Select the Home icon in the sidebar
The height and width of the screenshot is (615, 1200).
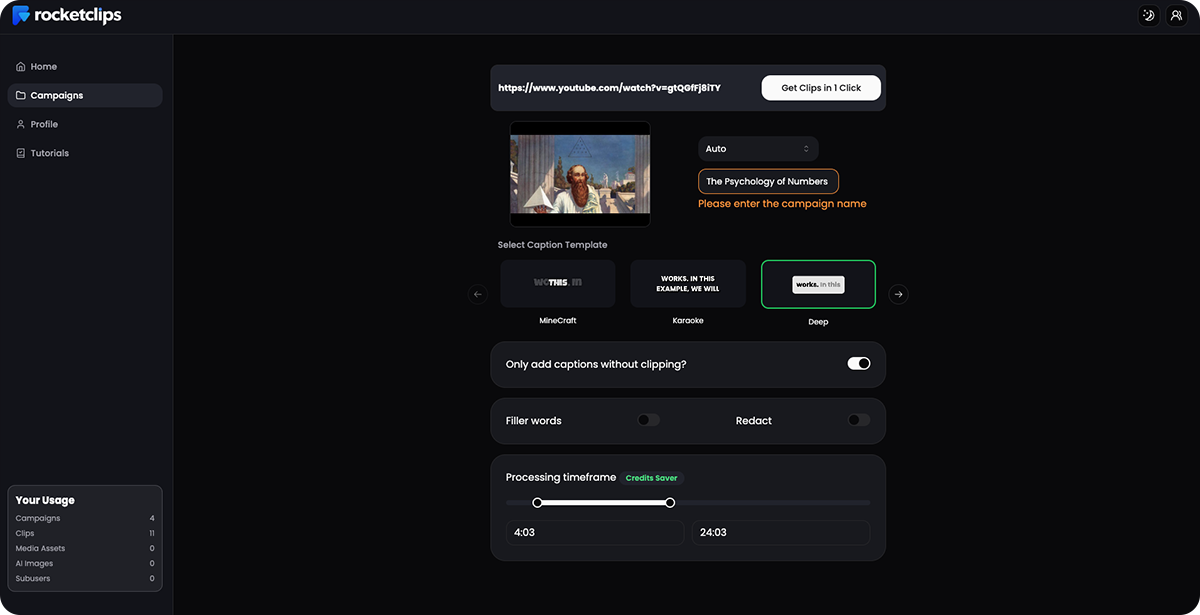coord(20,66)
